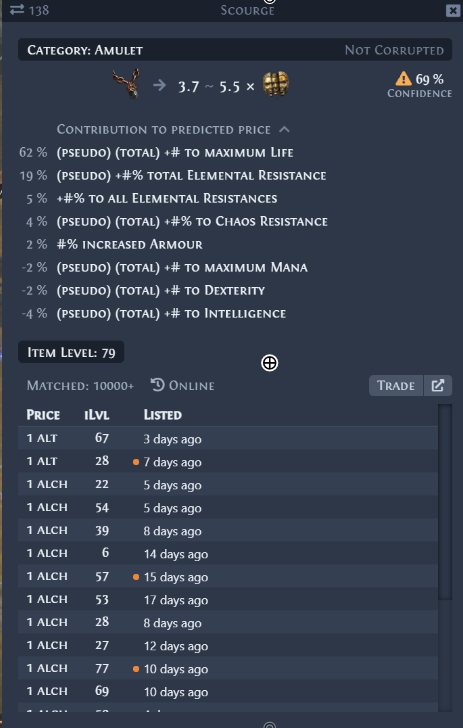Click the amulet item icon
This screenshot has width=463, height=728.
click(x=126, y=84)
